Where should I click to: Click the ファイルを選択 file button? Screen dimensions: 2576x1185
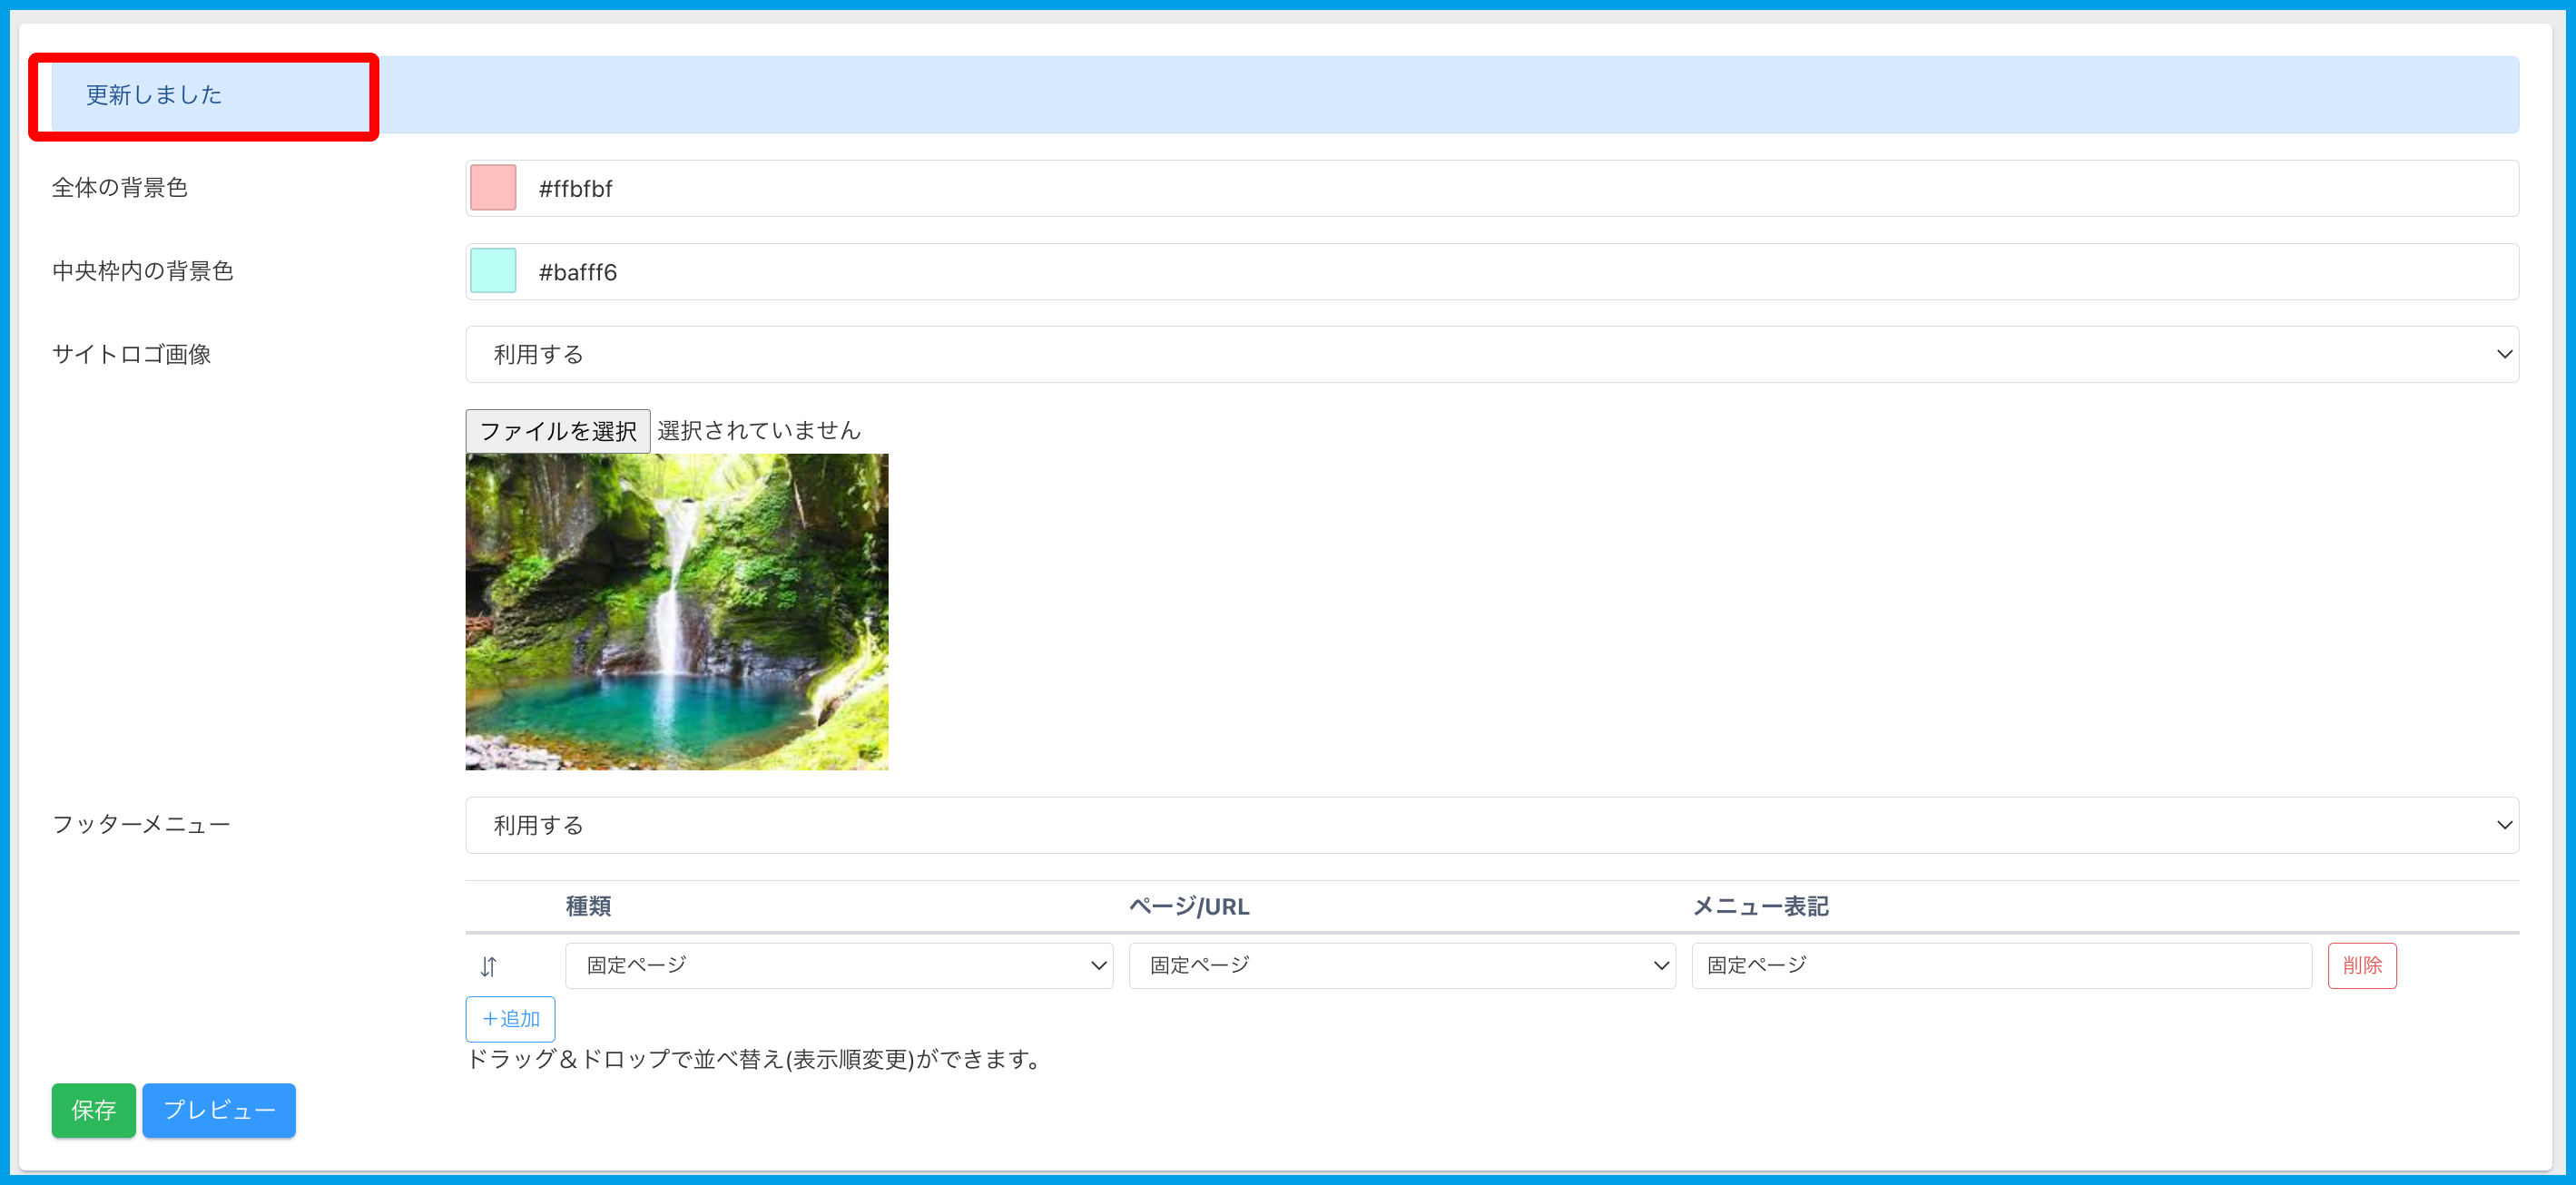click(557, 431)
